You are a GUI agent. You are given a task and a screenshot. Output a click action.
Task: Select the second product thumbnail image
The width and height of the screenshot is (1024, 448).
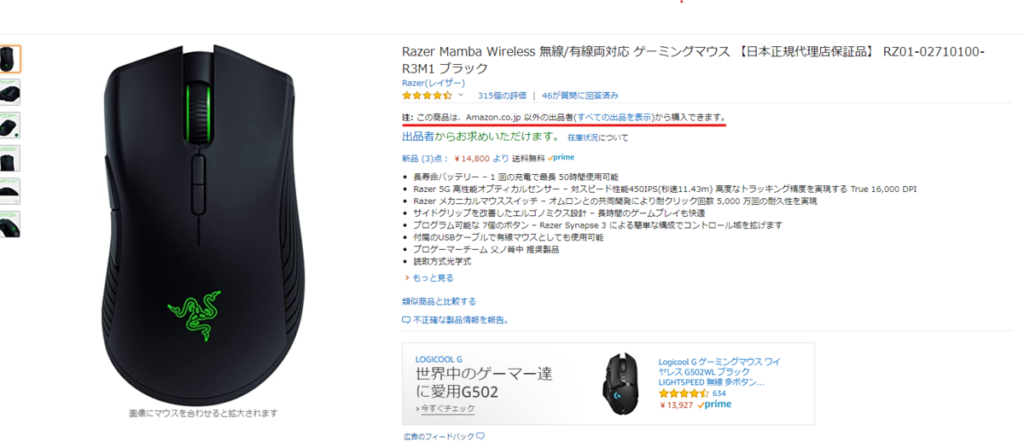[x=10, y=92]
